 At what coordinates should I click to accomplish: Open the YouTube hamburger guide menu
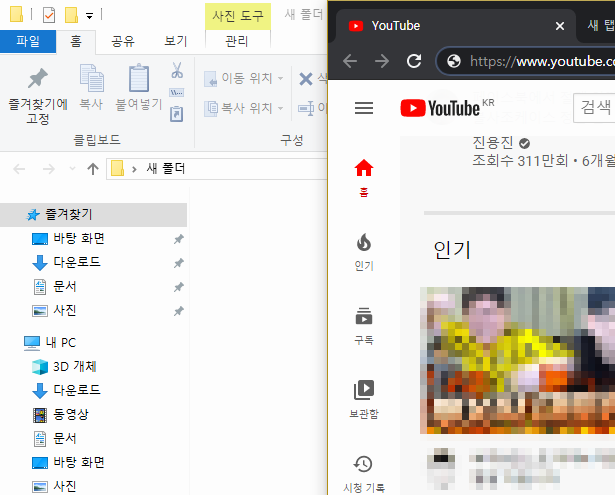click(364, 108)
